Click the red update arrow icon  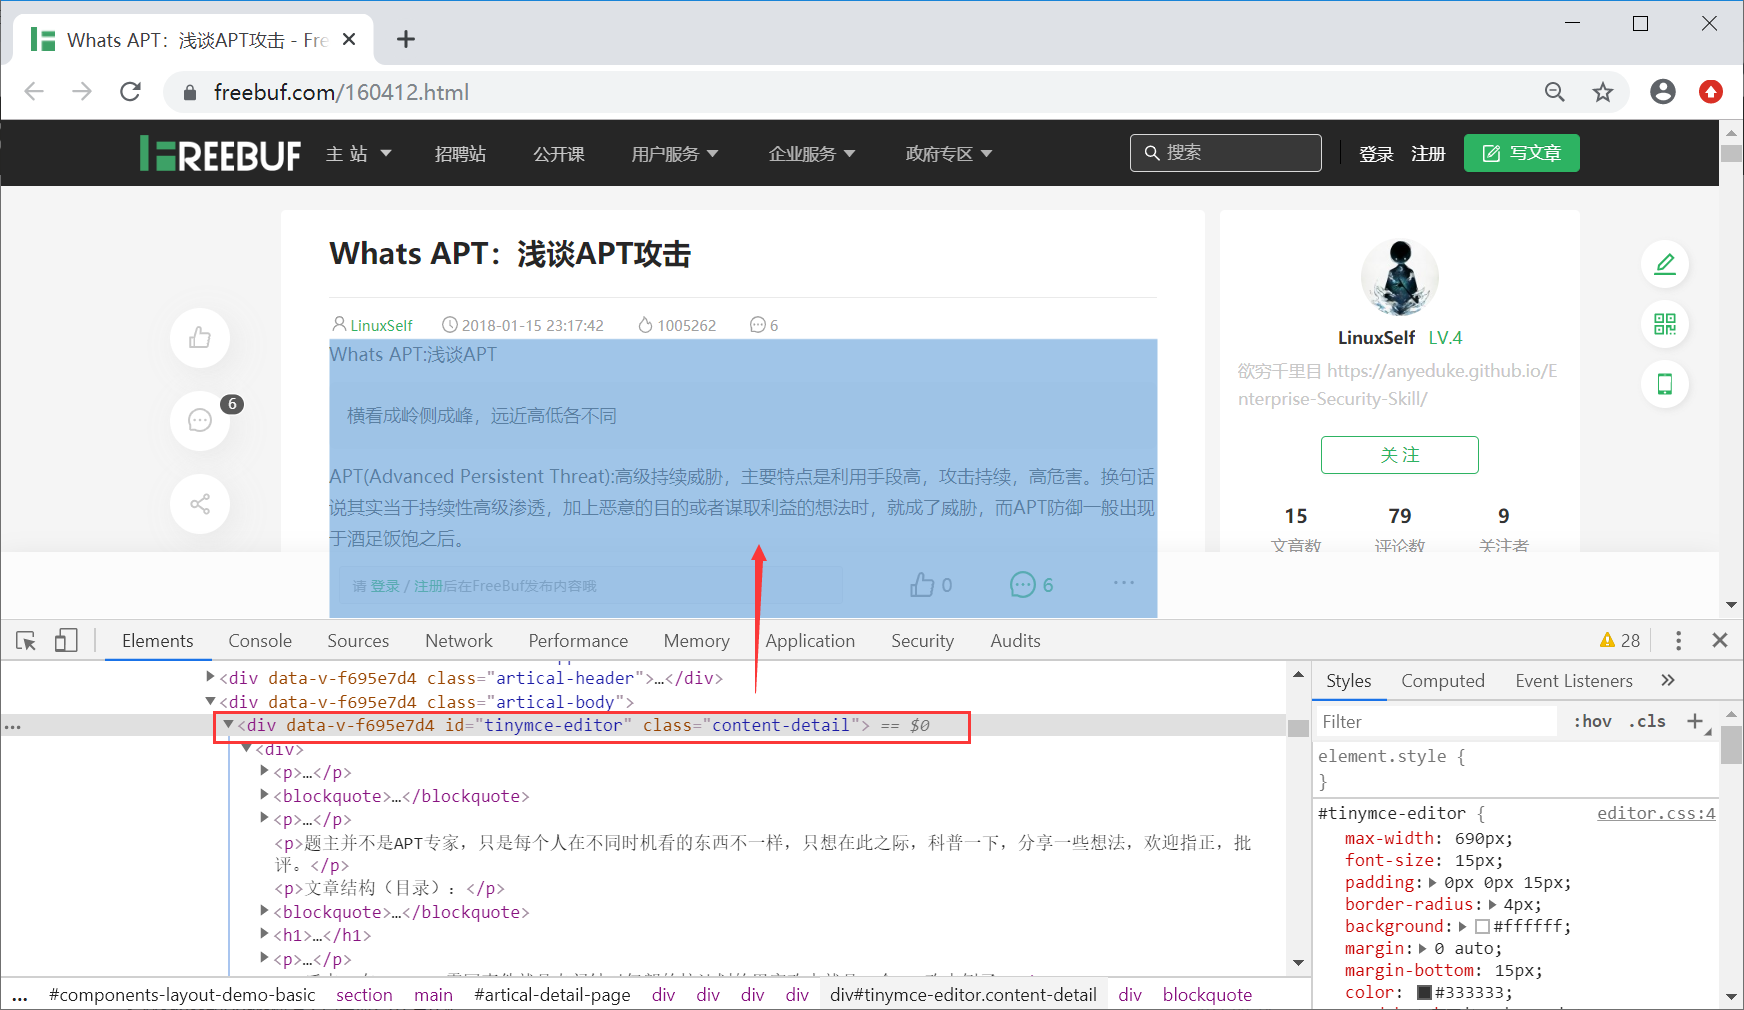coord(1711,92)
